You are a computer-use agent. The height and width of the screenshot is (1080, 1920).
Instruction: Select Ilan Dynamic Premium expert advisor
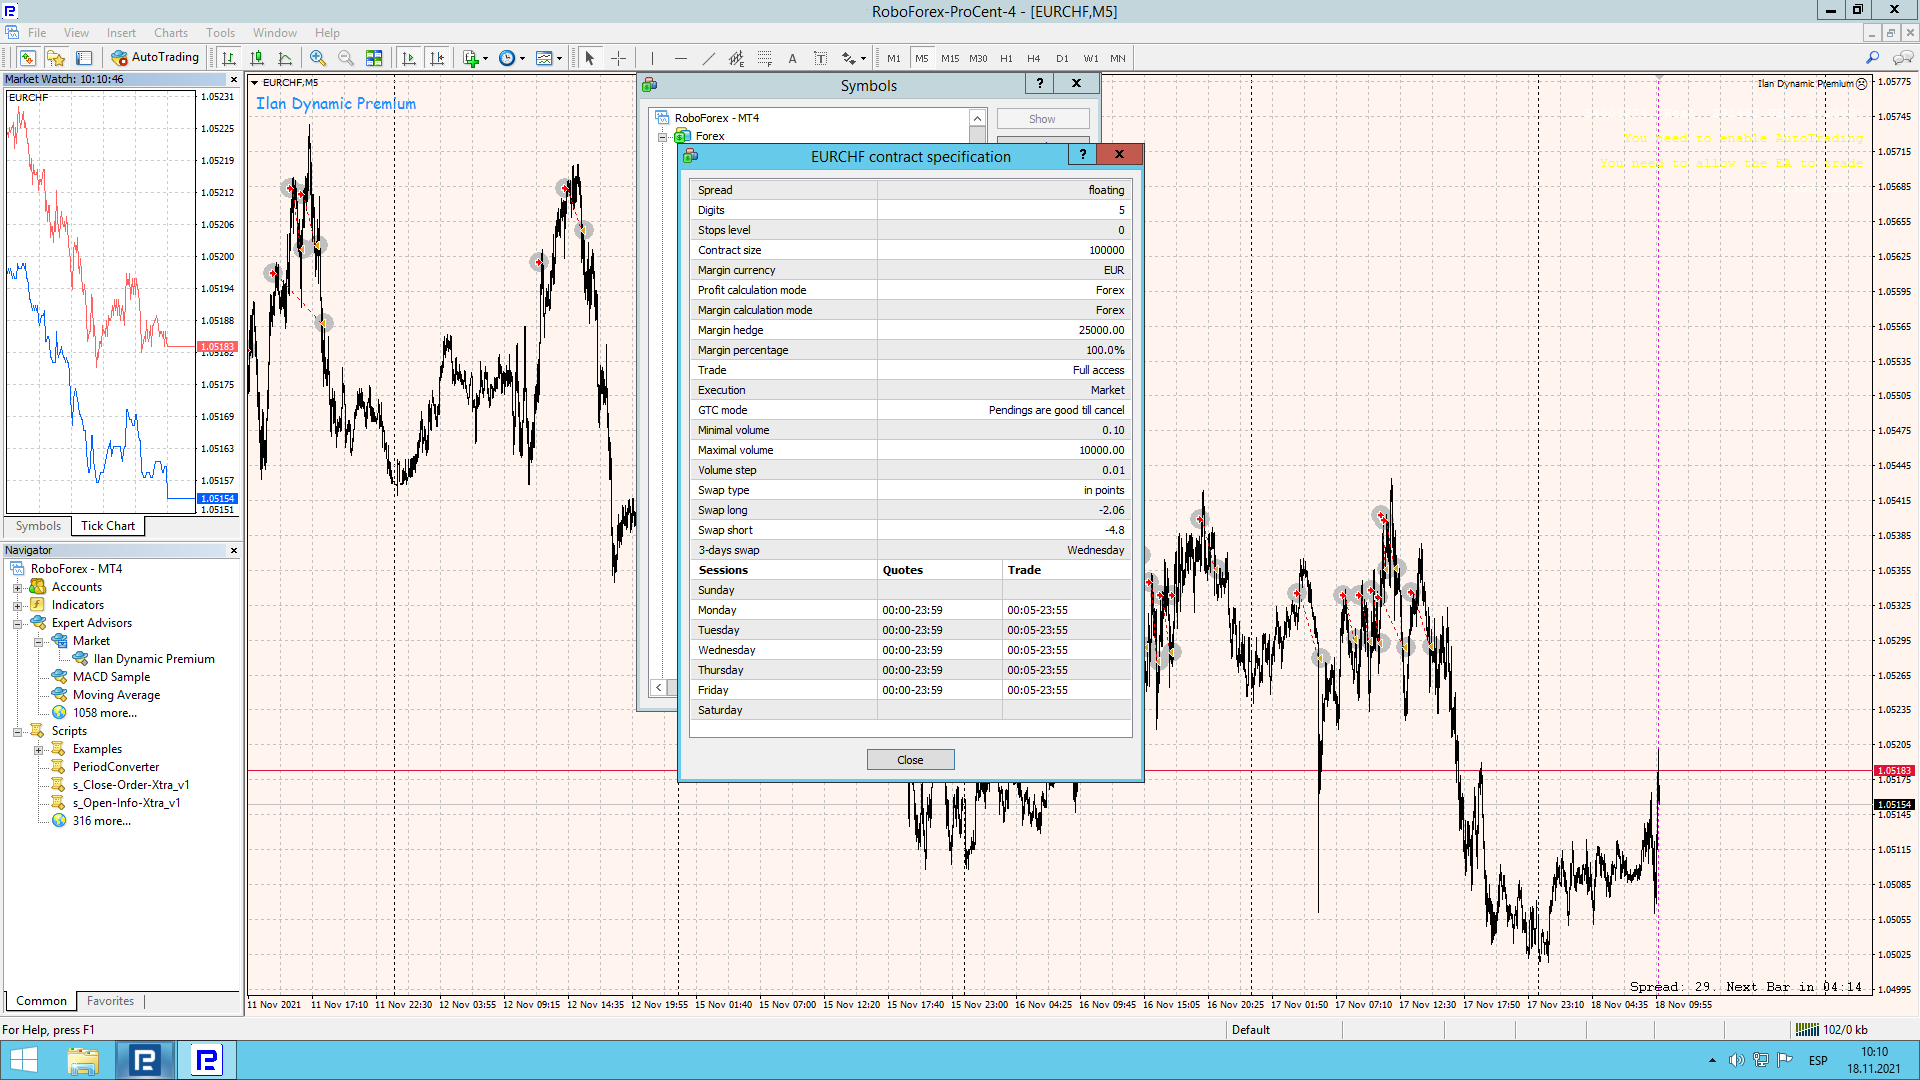(x=154, y=659)
